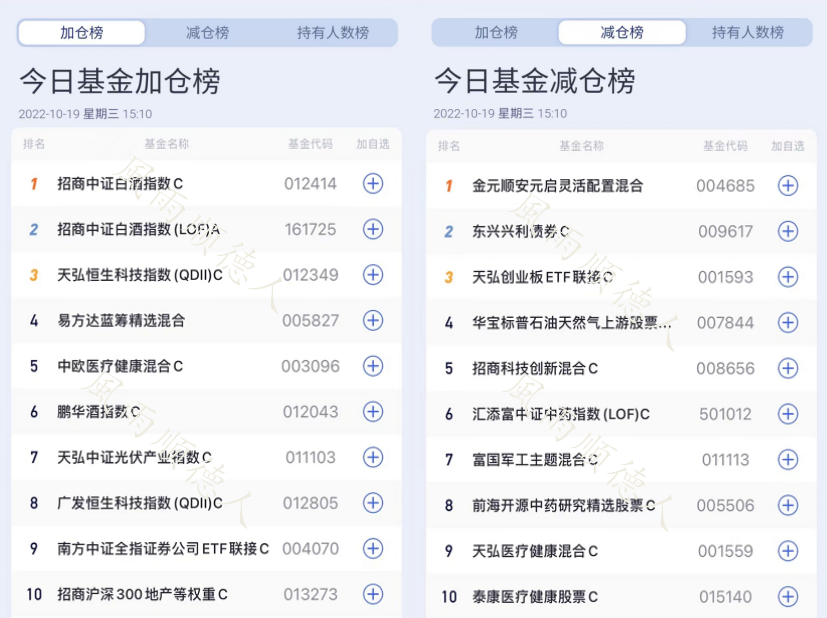Screen dimensions: 827x618
Task: Open 持有人数榜 tab in left panel
Action: coord(333,33)
